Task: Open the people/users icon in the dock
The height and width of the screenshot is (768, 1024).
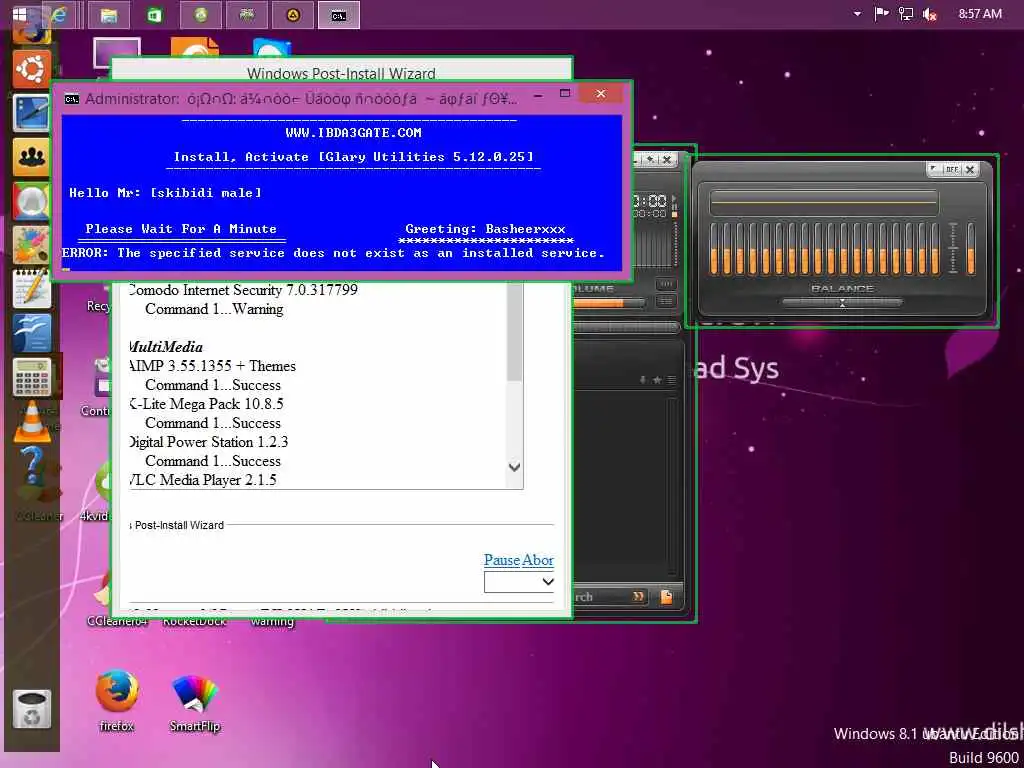Action: pos(31,157)
